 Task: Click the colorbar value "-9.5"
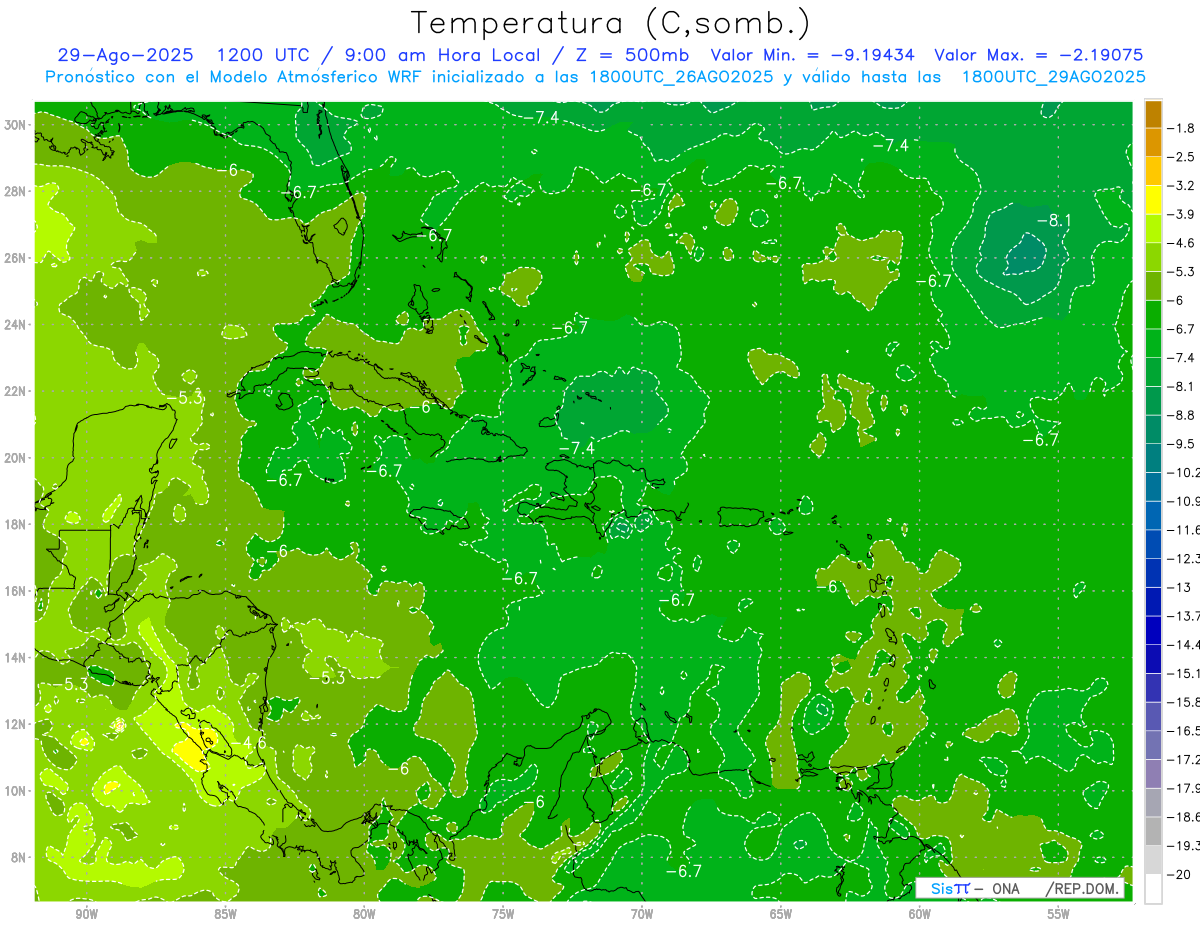(1182, 444)
